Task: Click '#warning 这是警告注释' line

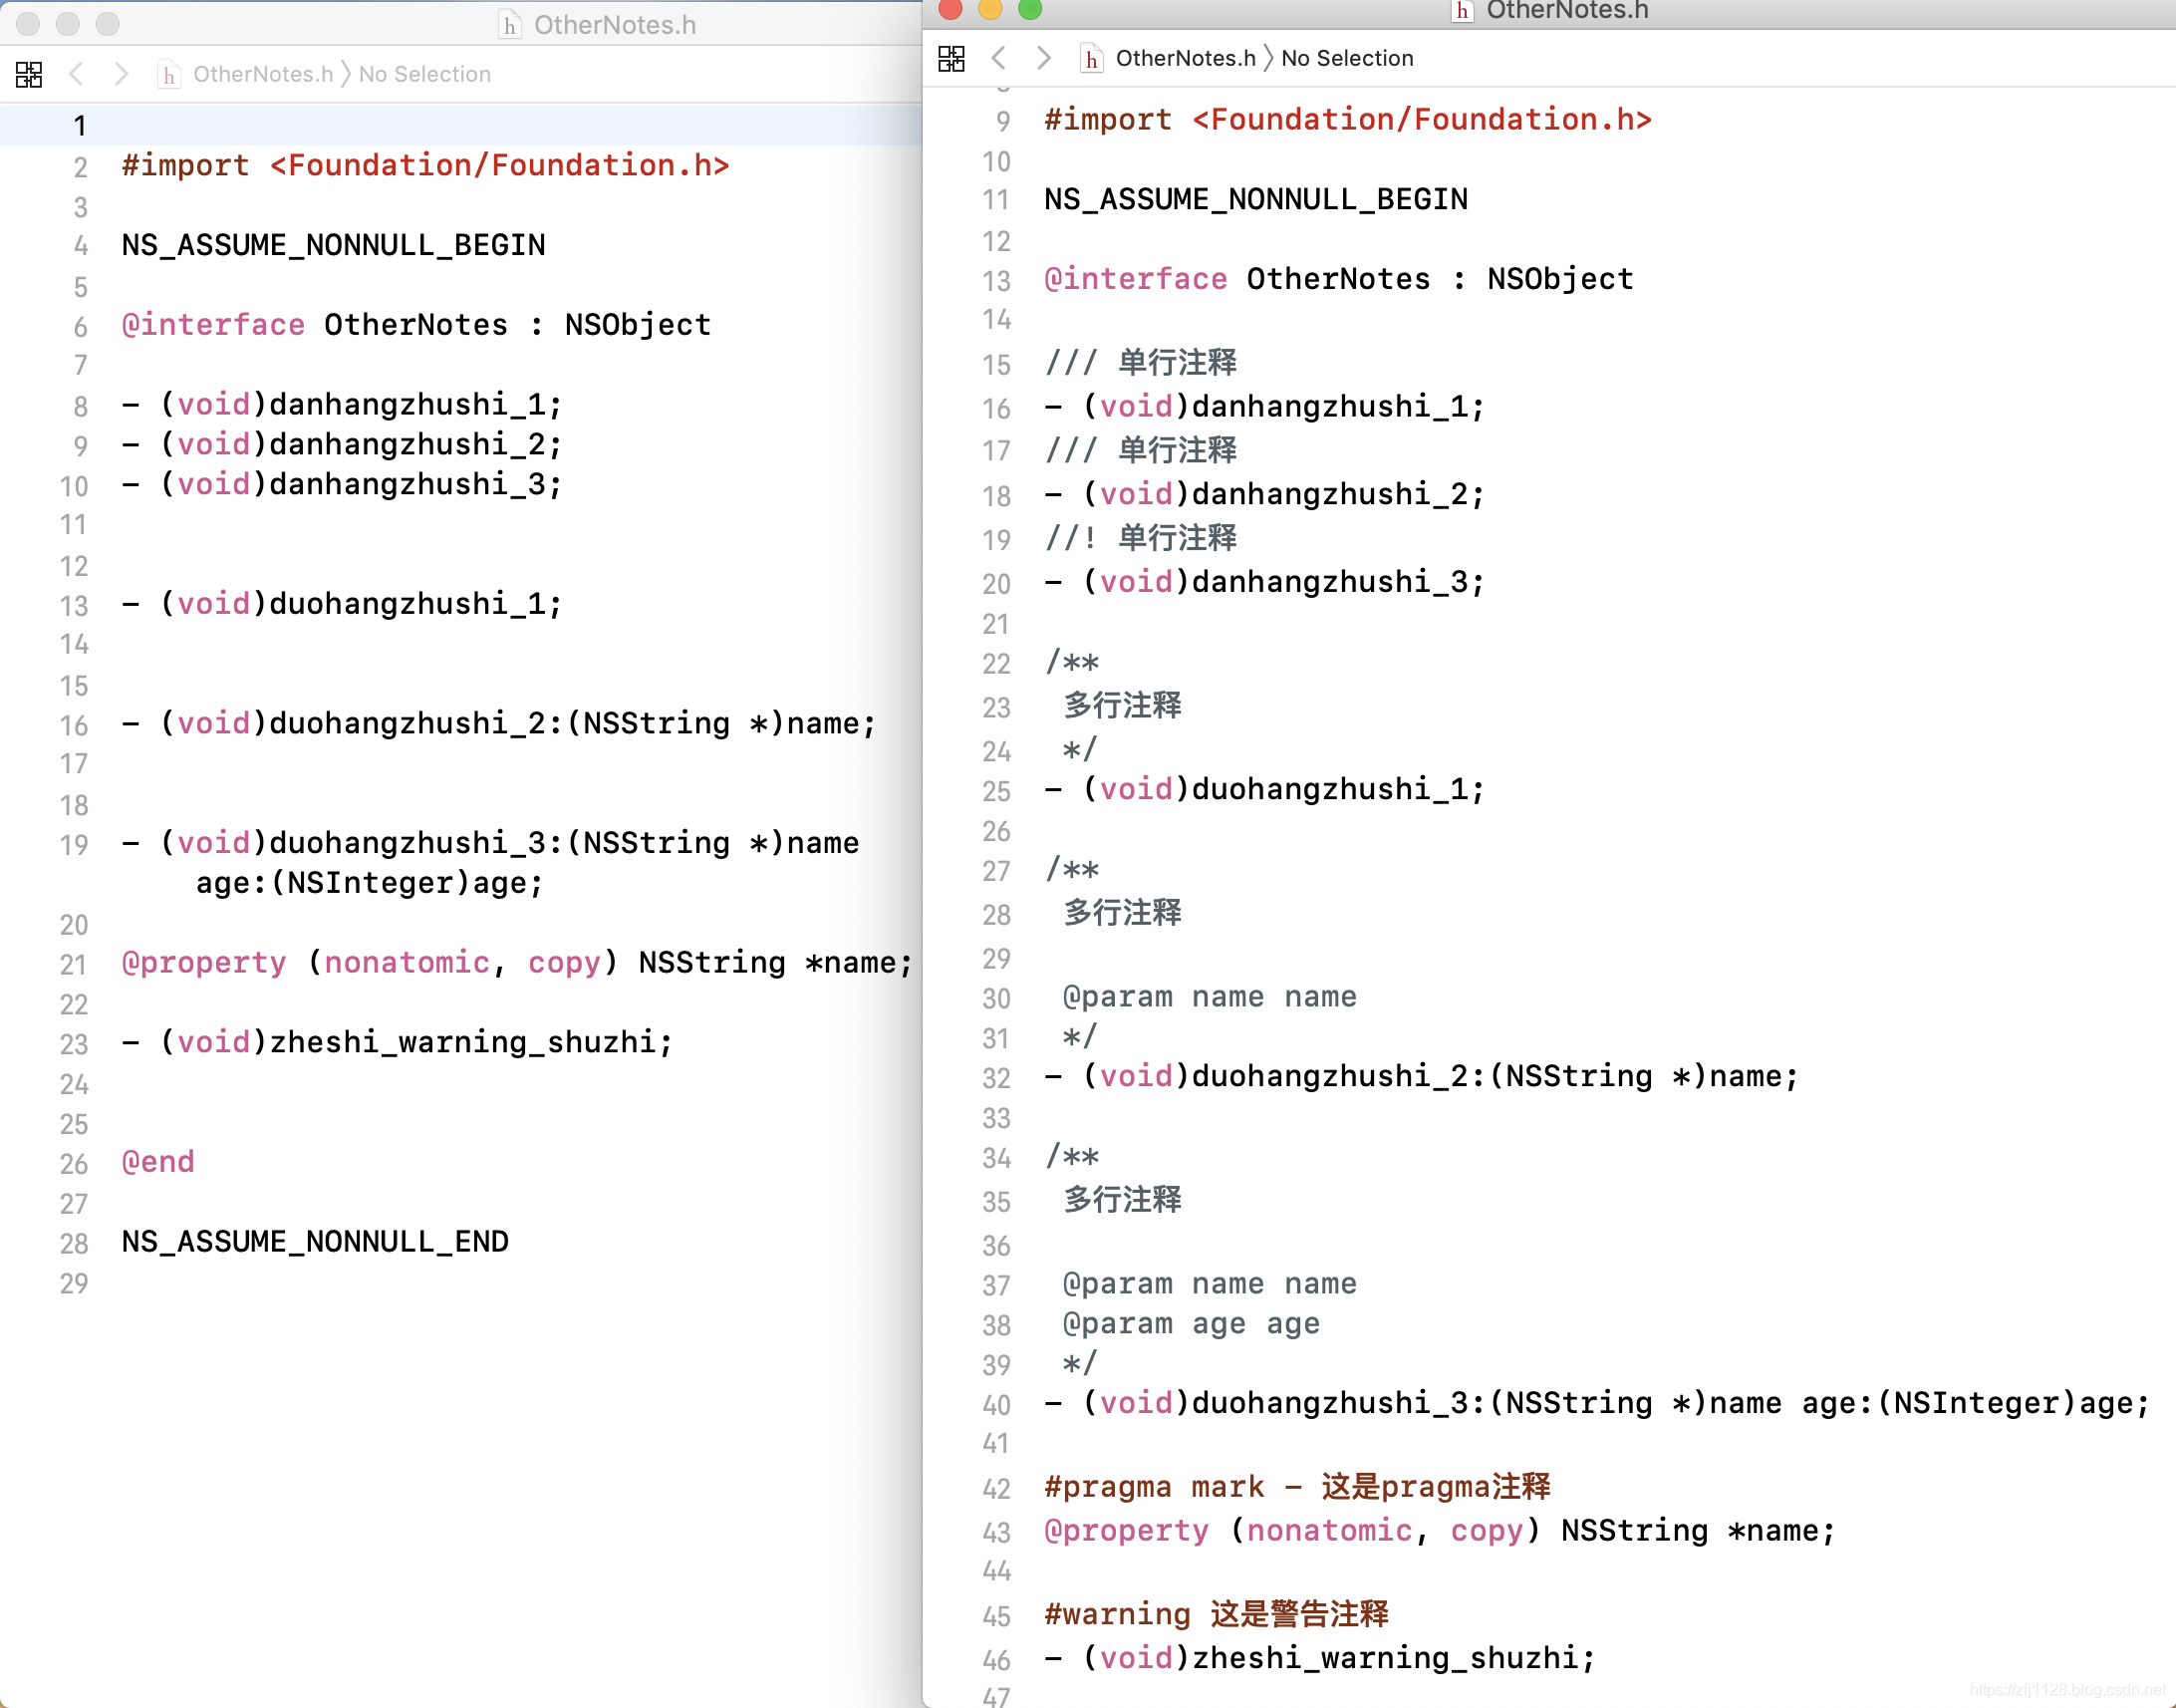Action: click(x=1216, y=1615)
